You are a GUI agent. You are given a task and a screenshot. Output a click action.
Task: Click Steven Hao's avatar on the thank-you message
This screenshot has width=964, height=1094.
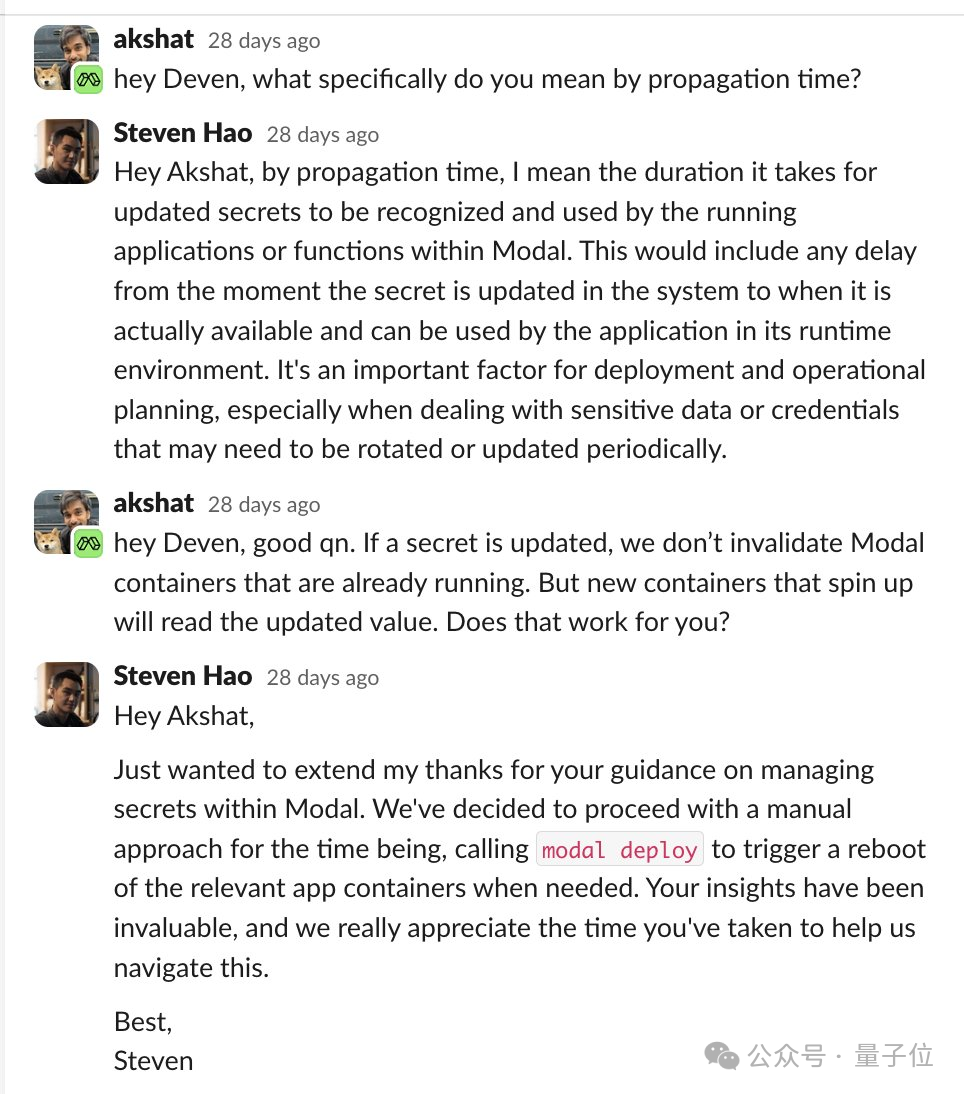(x=67, y=693)
